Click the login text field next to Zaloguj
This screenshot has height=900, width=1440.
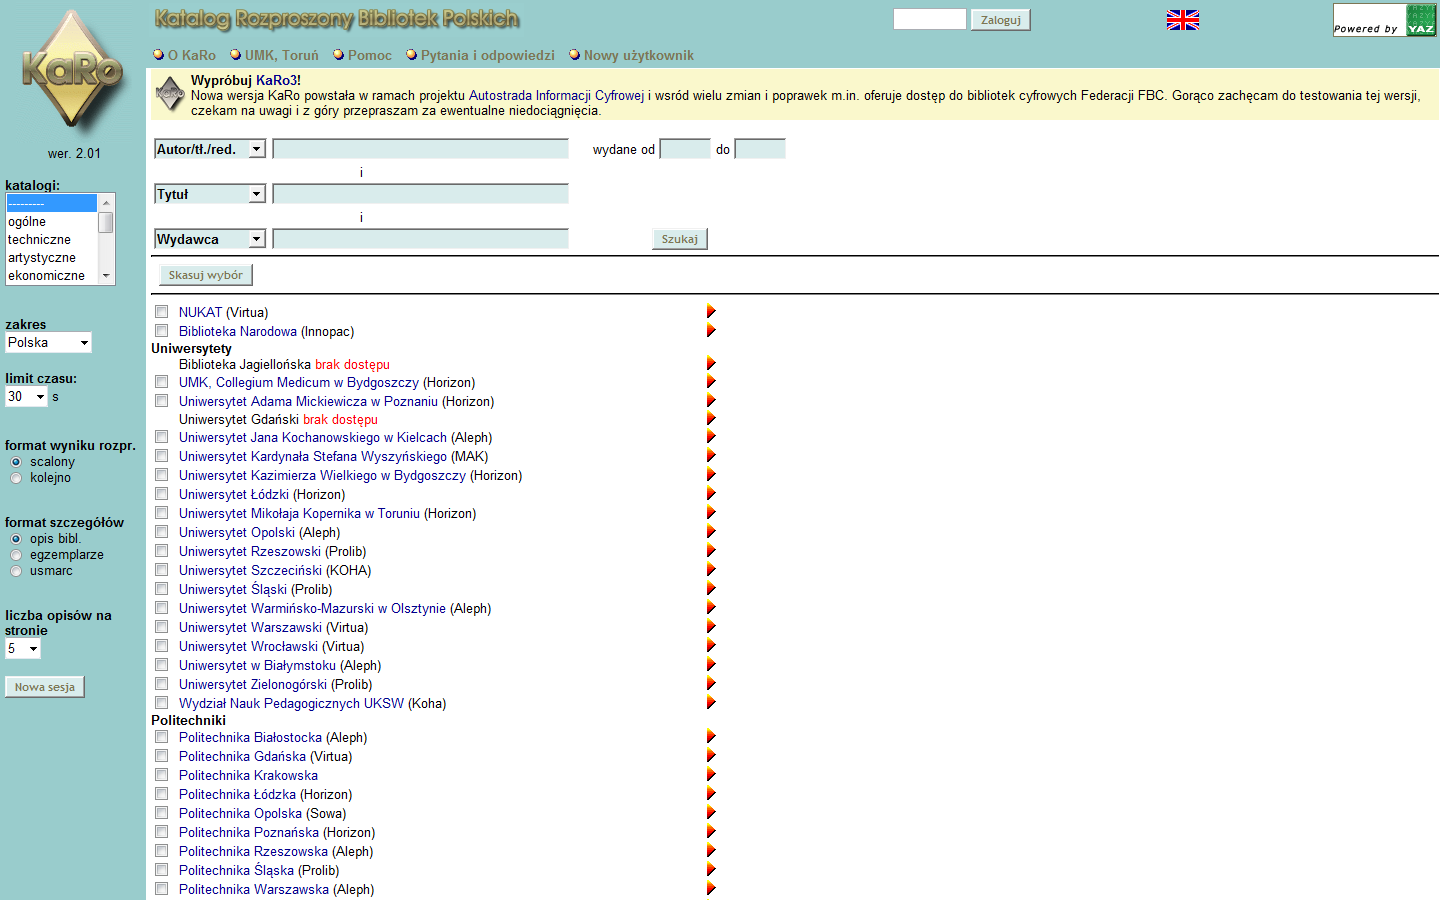point(930,19)
